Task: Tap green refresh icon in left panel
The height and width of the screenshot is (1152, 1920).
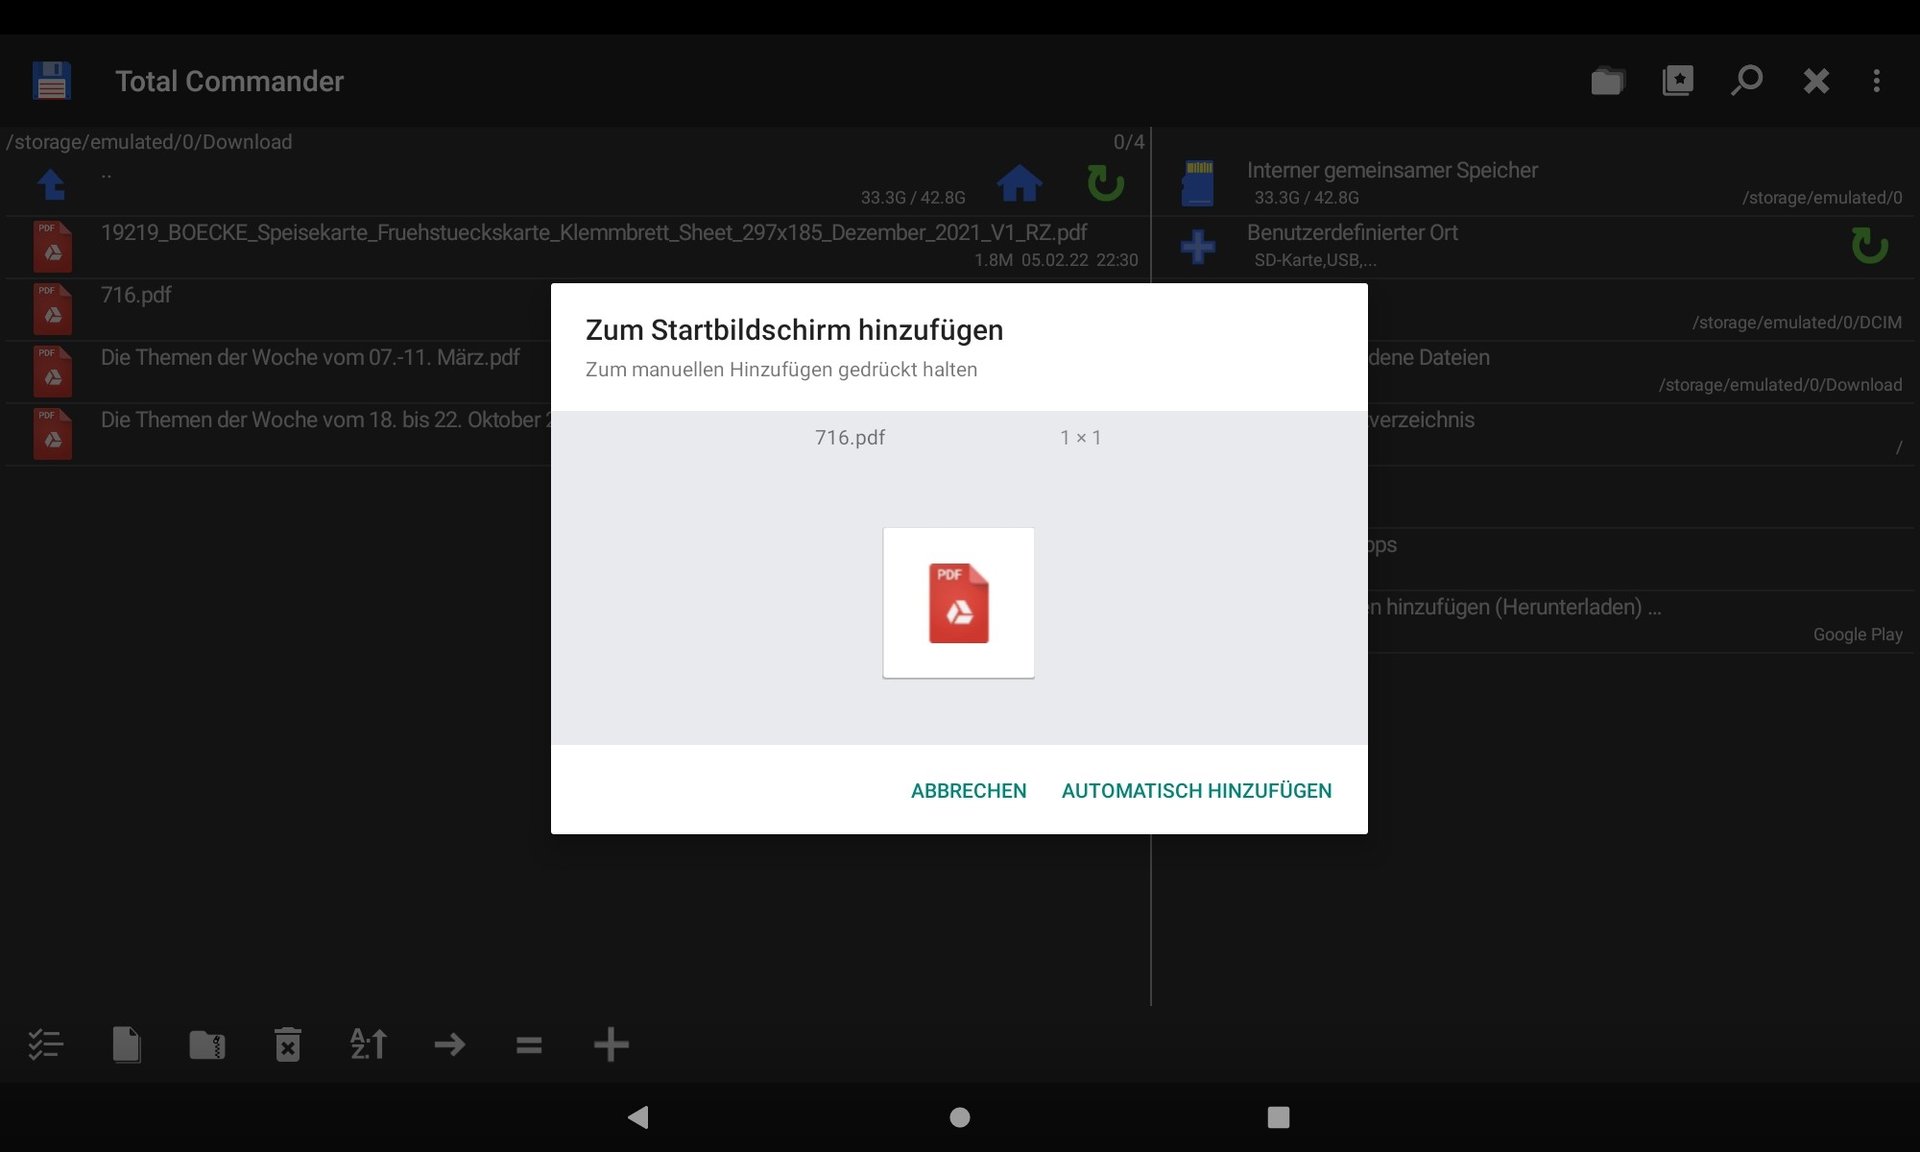Action: tap(1105, 184)
